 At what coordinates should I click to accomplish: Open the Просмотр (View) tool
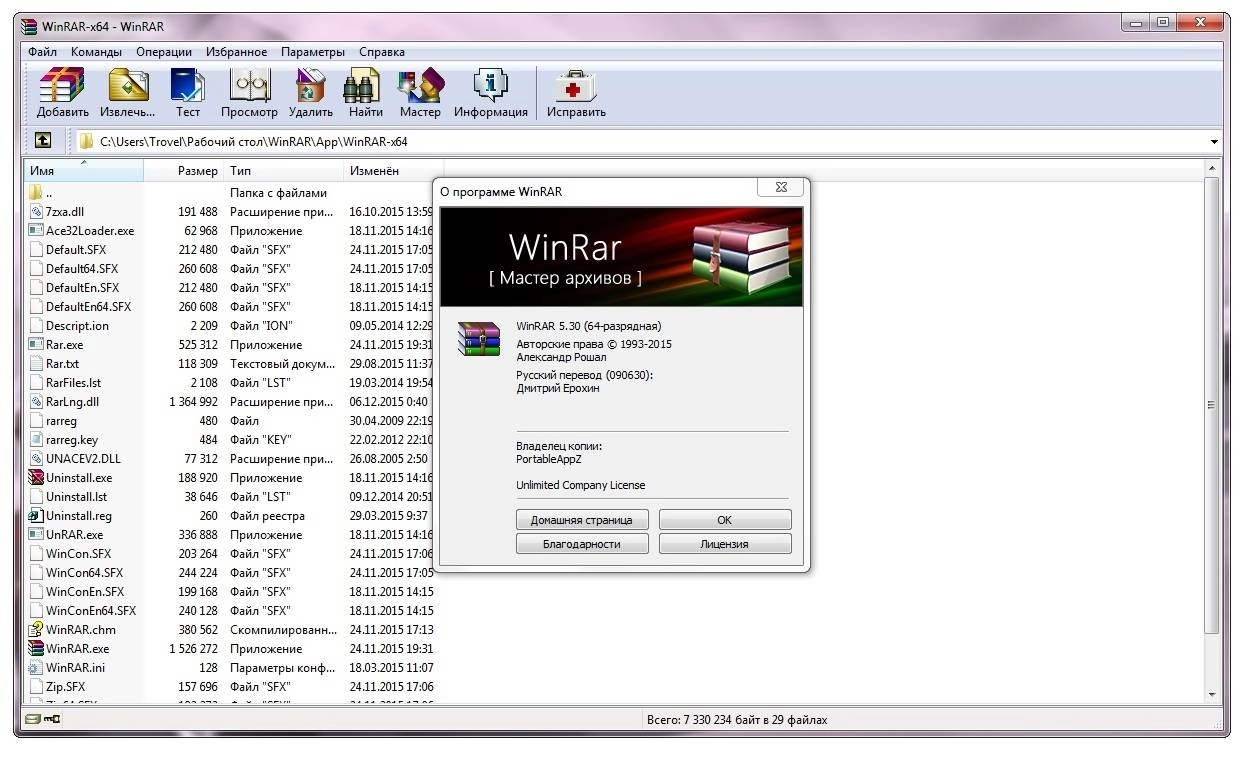[x=250, y=85]
